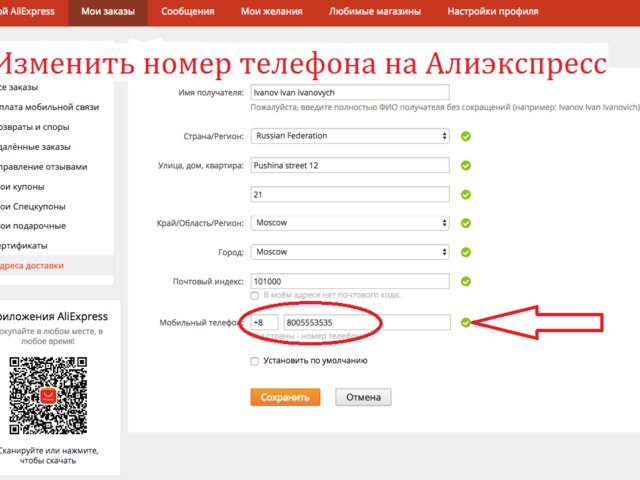Viewport: 640px width, 480px height.
Task: Open the Сообщения tab
Action: [187, 12]
